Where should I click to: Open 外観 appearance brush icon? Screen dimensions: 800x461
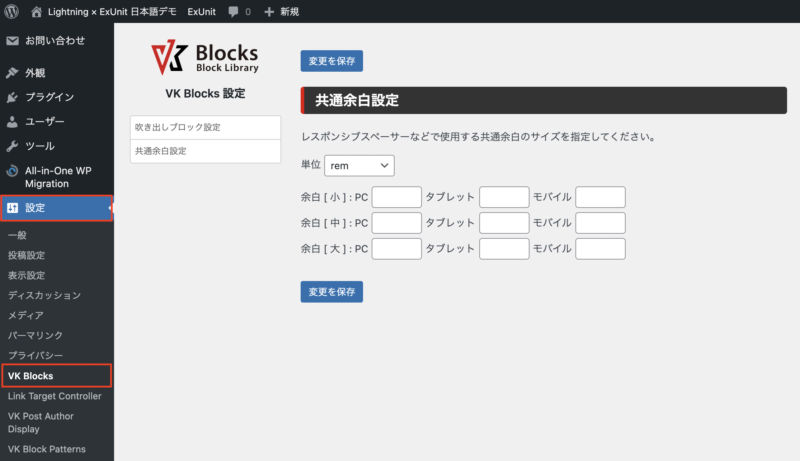coord(13,73)
